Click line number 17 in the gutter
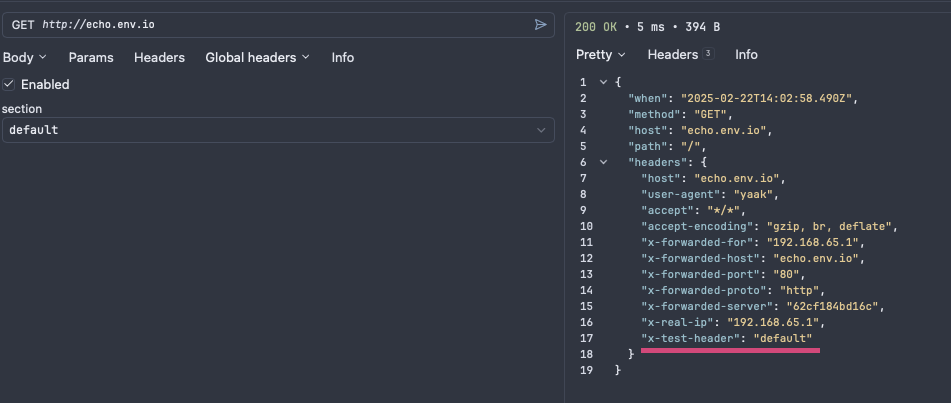951x403 pixels. 584,338
